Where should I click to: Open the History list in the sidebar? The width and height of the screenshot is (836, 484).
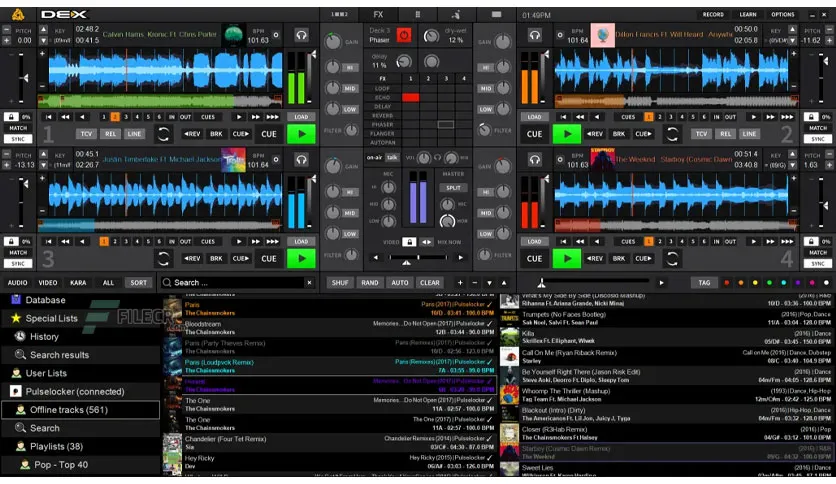(44, 337)
